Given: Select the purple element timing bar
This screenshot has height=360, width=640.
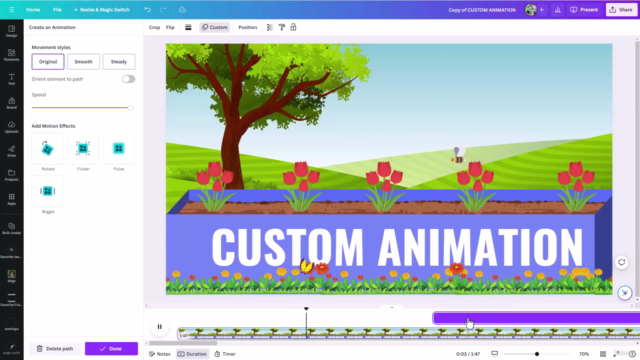Looking at the screenshot, I should point(536,318).
